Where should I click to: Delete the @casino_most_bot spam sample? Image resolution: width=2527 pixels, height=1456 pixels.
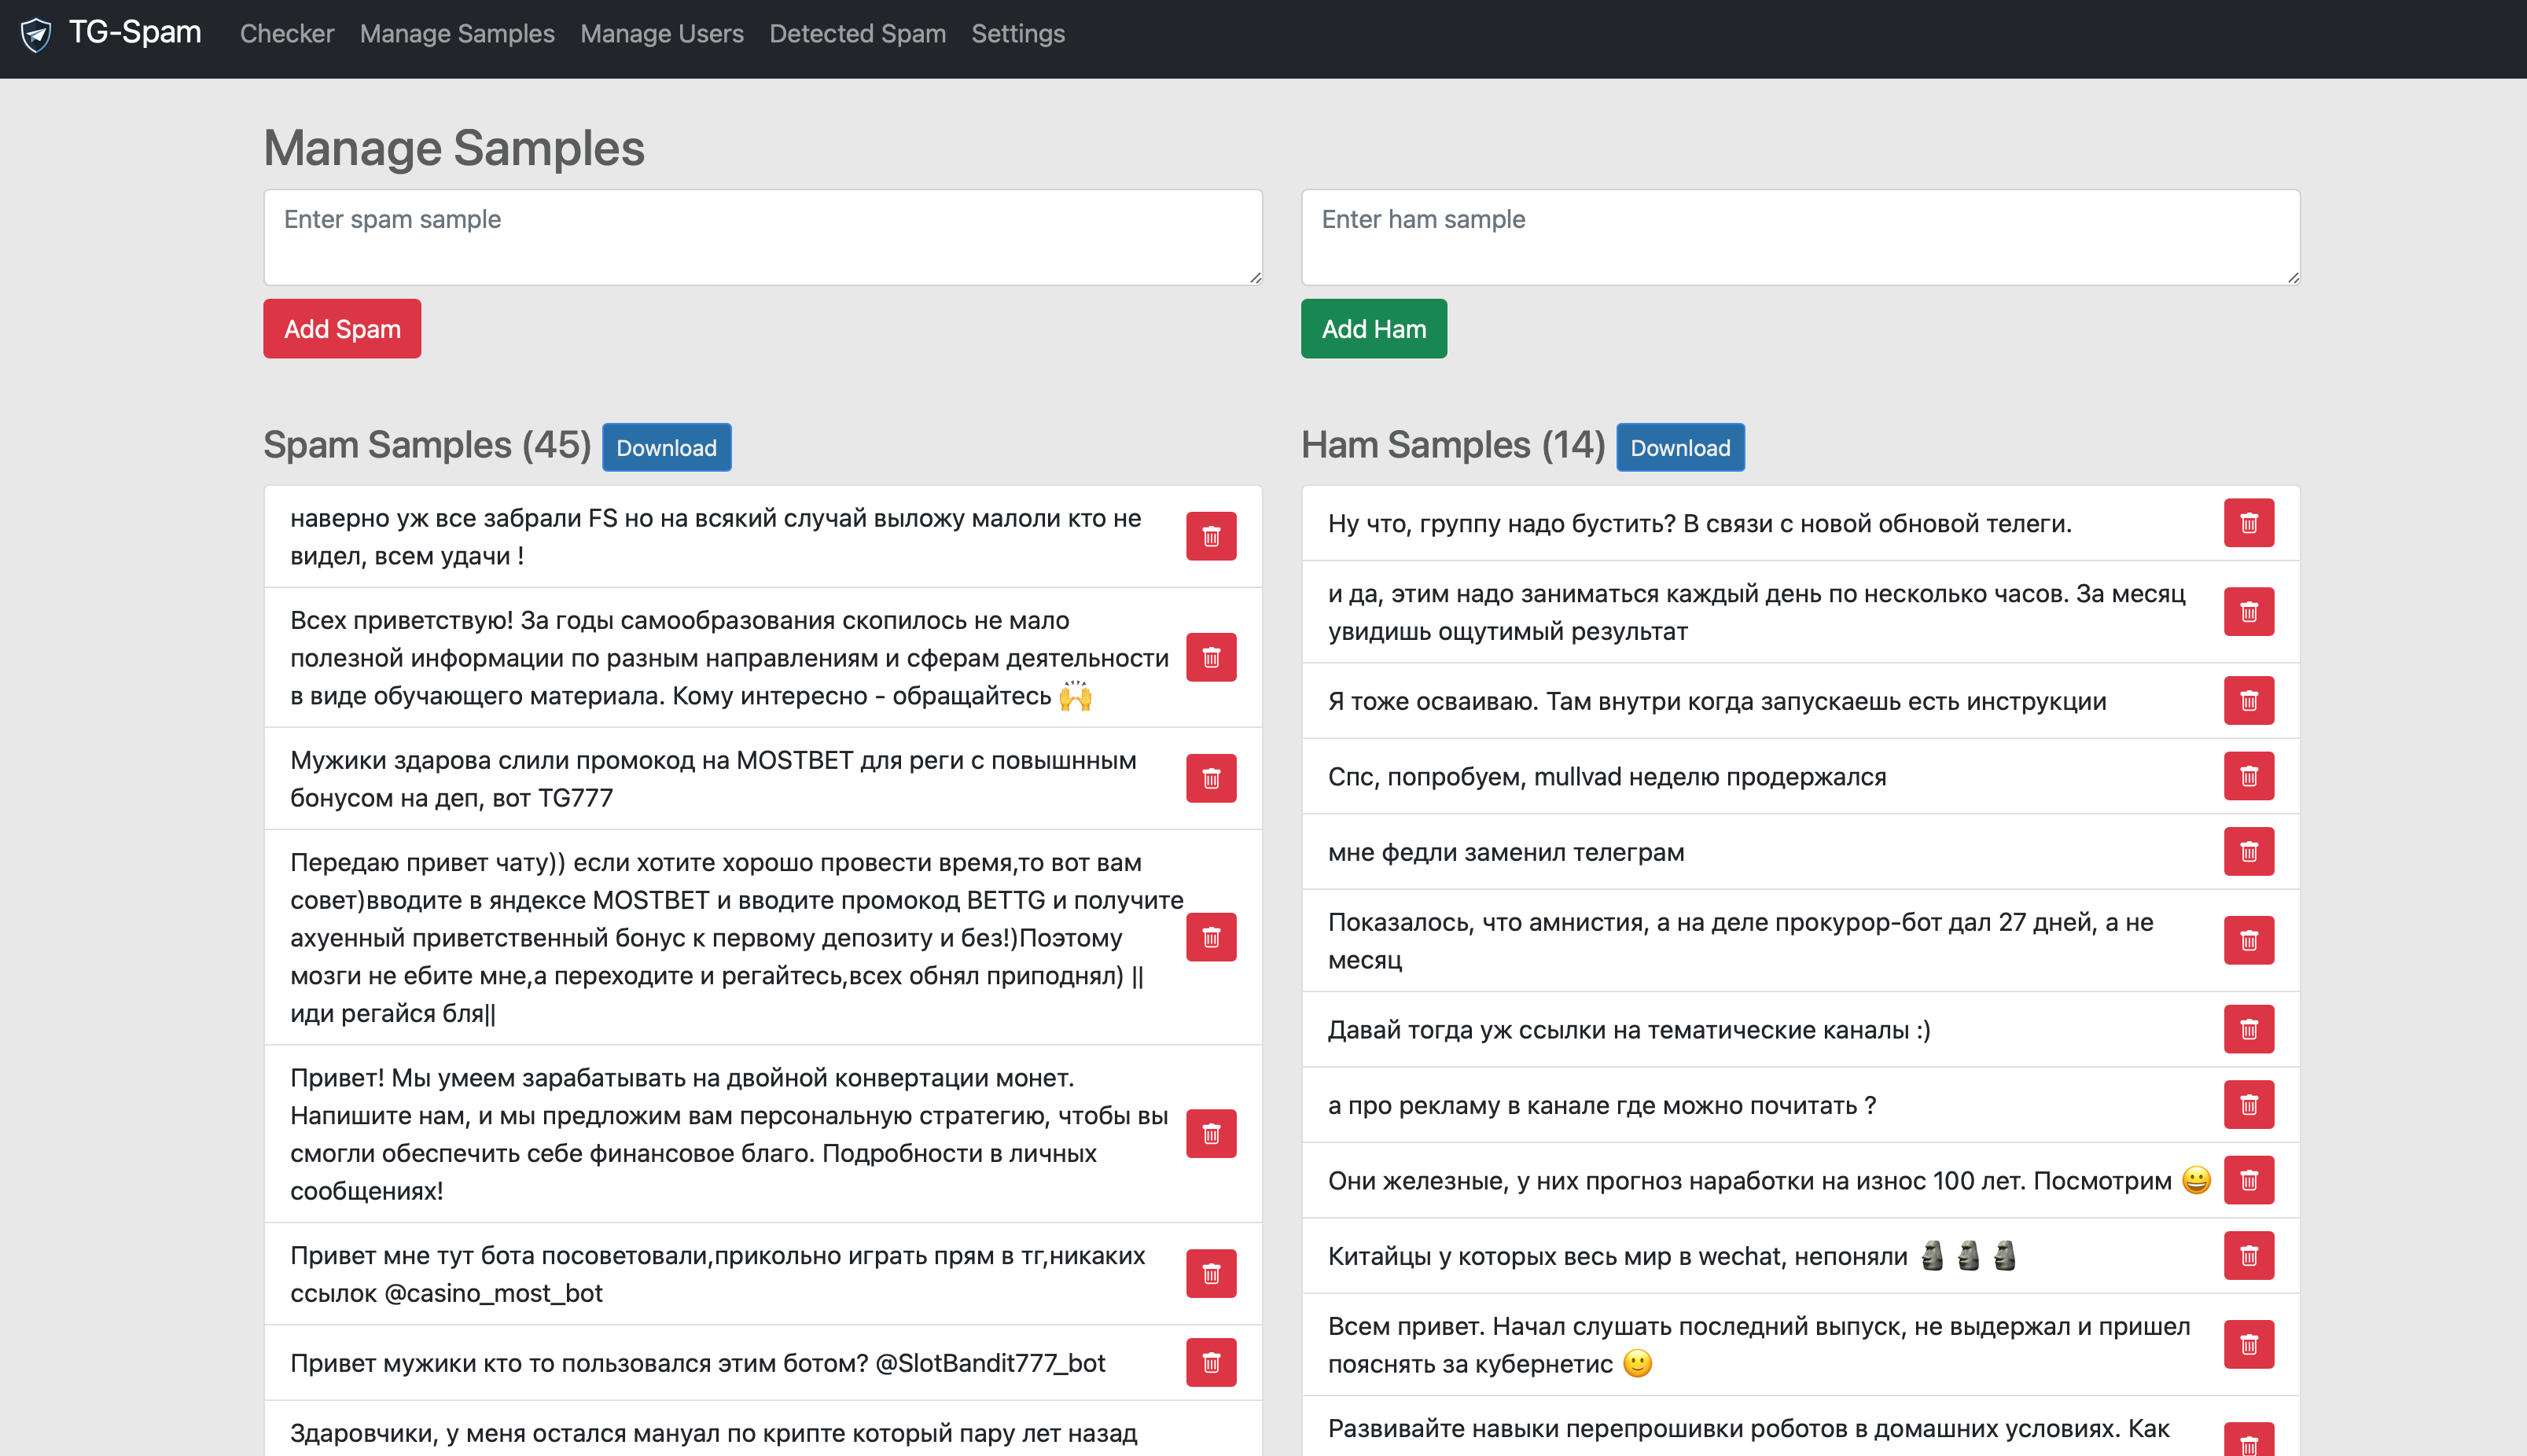tap(1210, 1273)
